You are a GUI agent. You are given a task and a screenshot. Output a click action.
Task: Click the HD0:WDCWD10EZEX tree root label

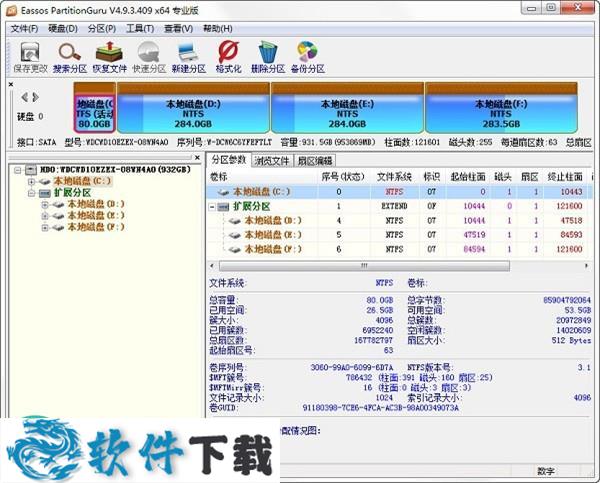click(x=115, y=169)
